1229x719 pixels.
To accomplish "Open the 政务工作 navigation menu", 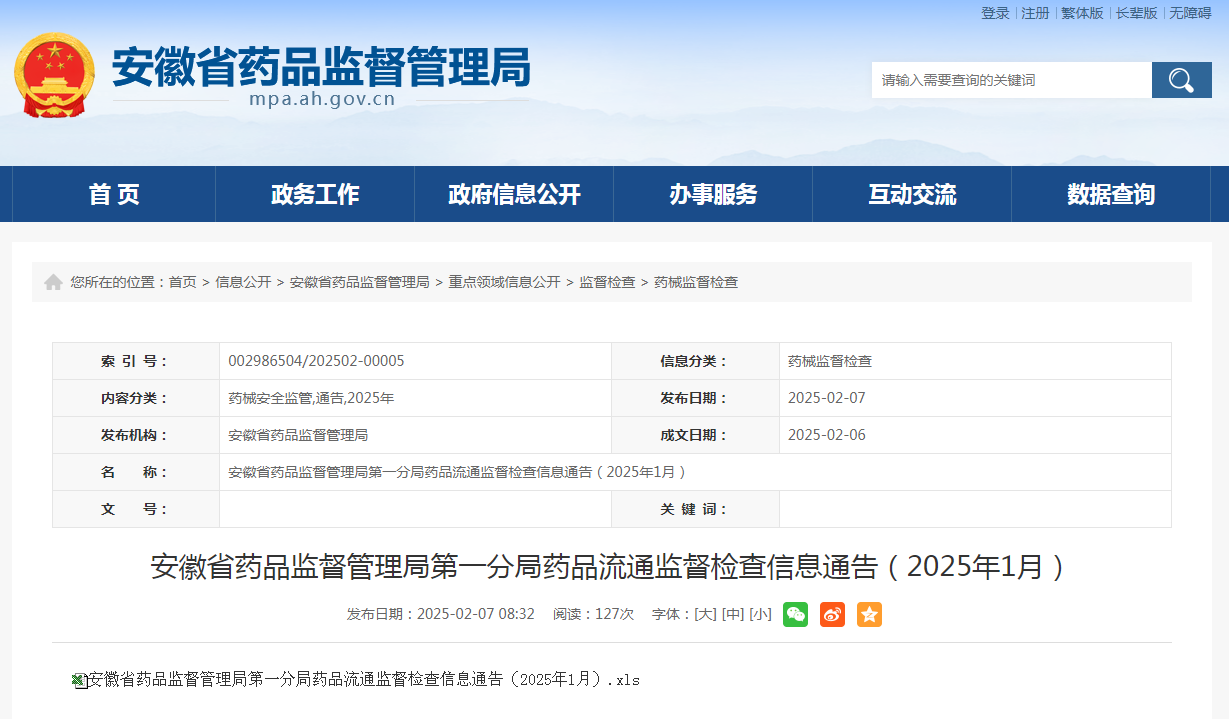I will point(315,194).
